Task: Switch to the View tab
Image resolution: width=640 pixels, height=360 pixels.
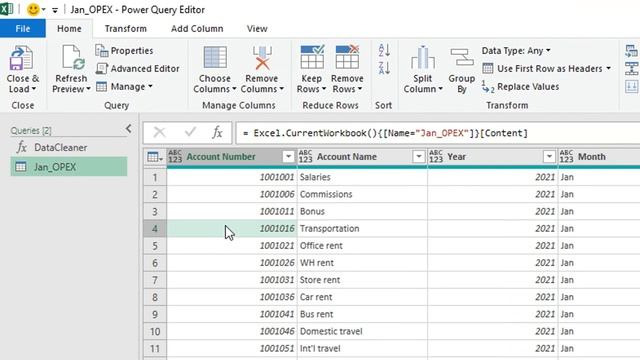Action: [257, 29]
